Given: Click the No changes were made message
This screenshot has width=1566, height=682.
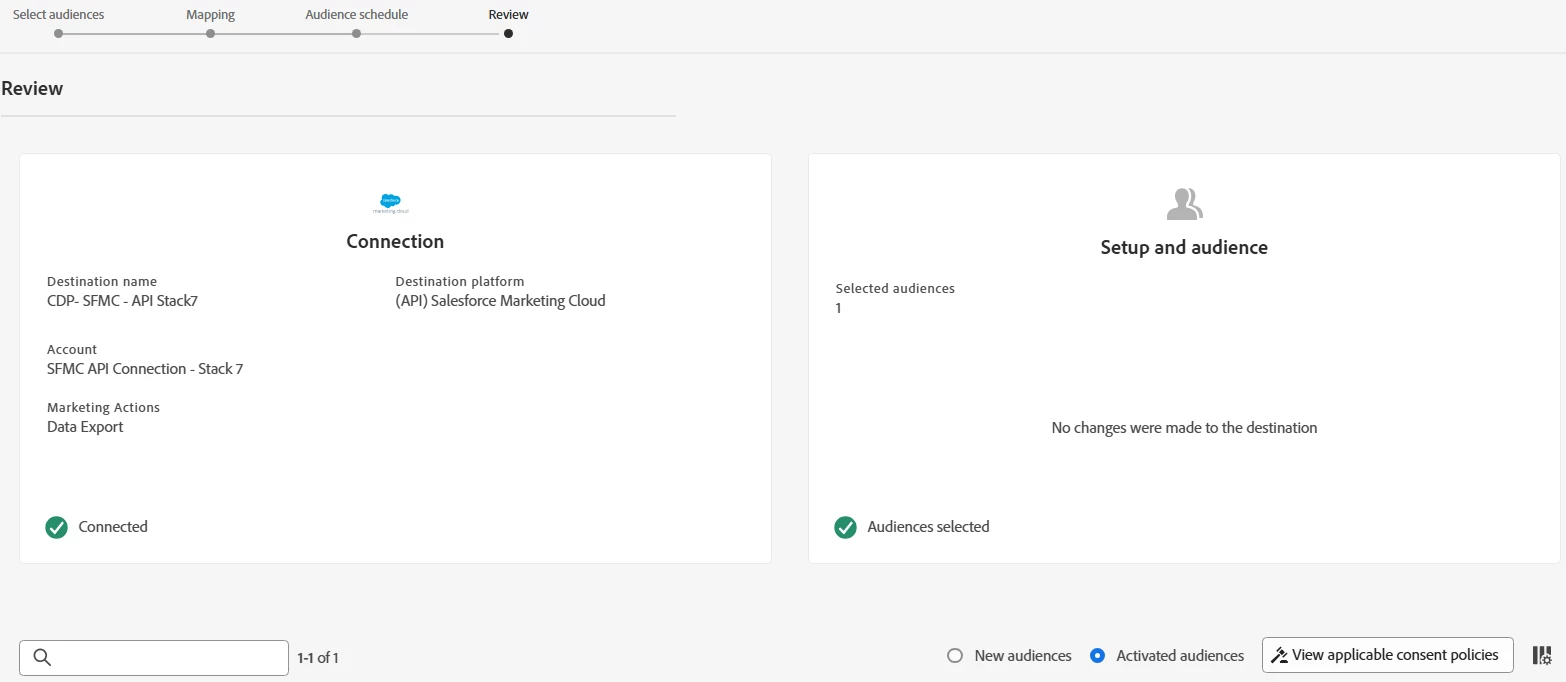Looking at the screenshot, I should point(1184,428).
